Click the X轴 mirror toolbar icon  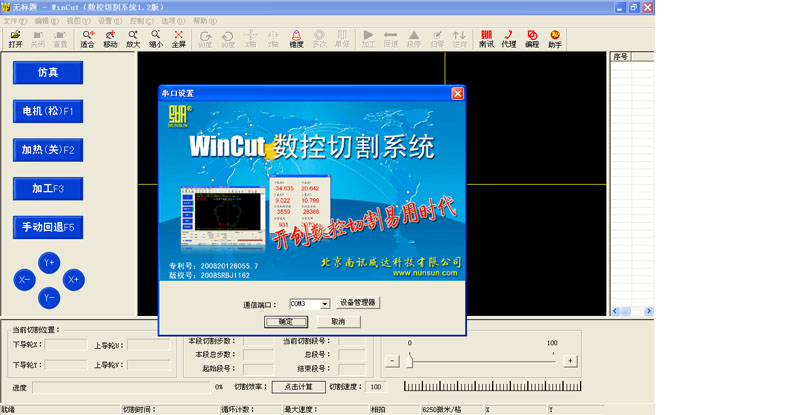[x=251, y=39]
